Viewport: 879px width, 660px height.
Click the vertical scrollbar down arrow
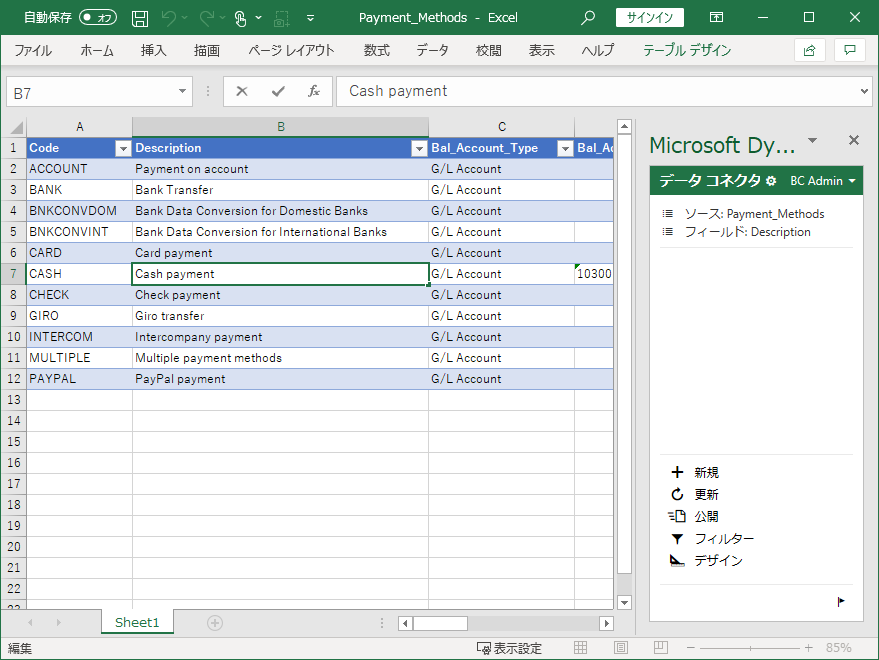pos(624,602)
